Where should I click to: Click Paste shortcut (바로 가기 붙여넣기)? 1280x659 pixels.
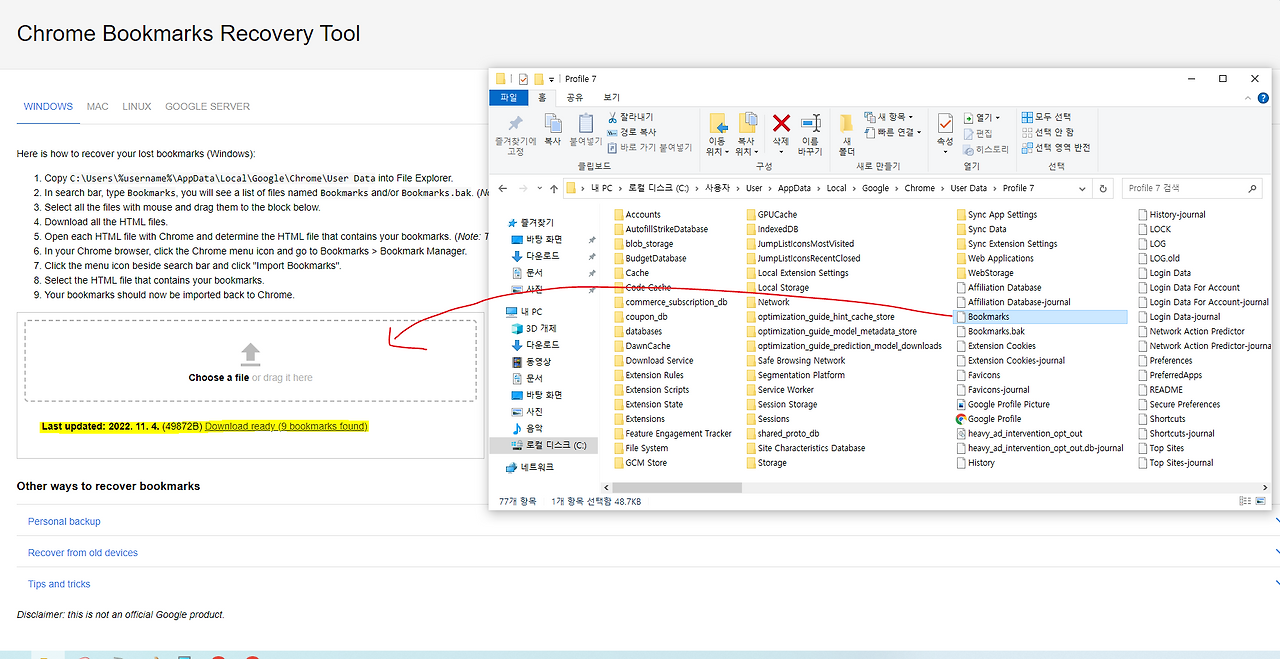(x=649, y=147)
